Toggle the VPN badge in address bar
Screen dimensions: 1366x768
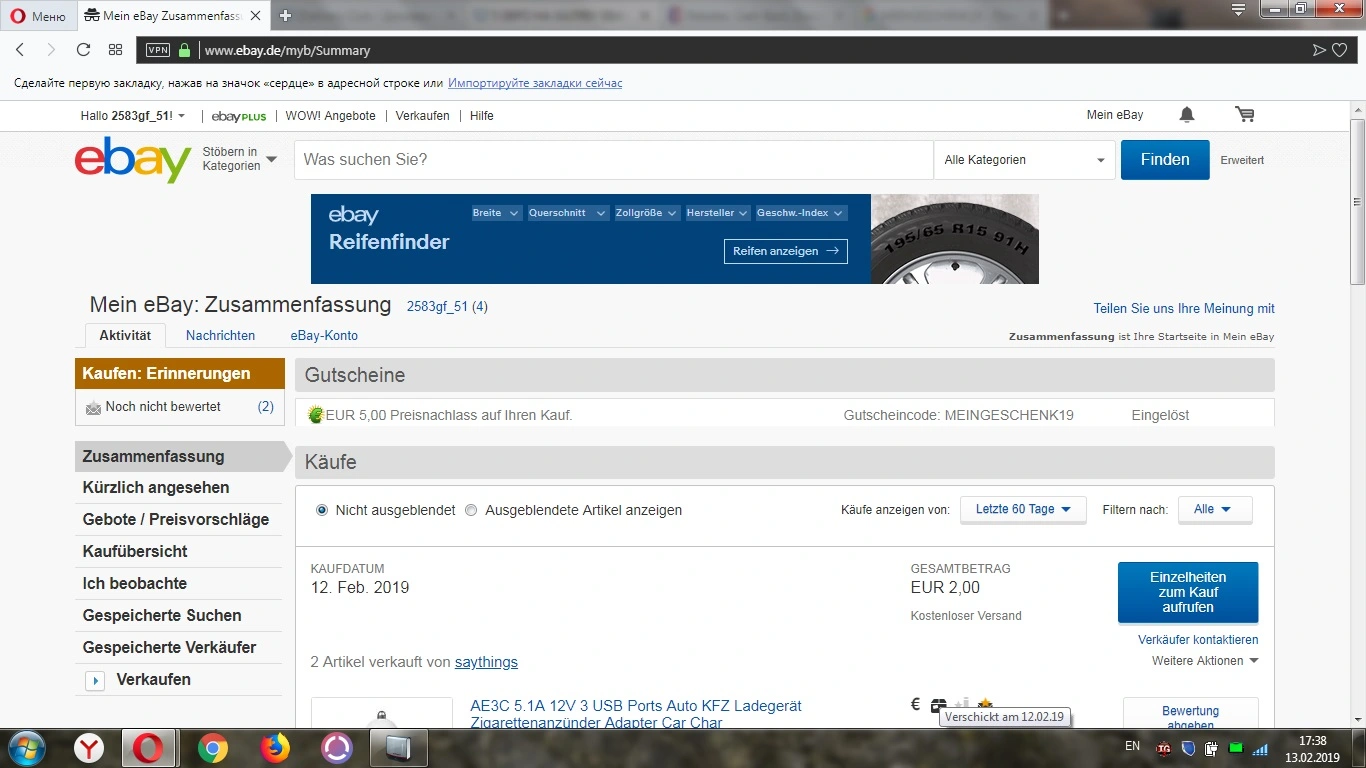(x=158, y=50)
